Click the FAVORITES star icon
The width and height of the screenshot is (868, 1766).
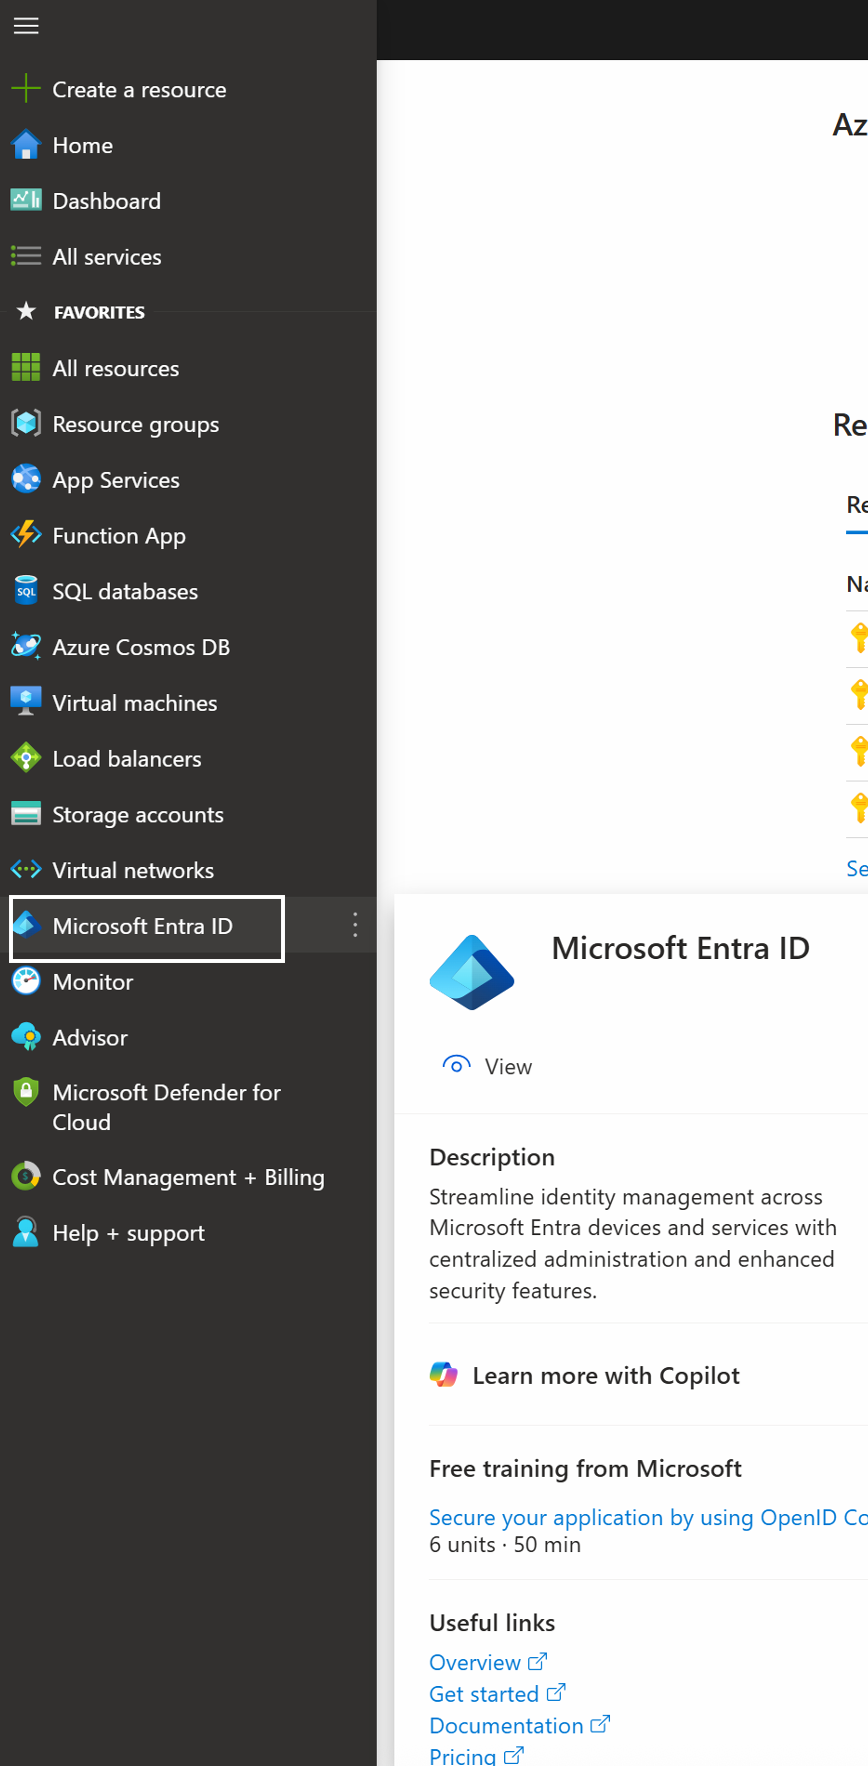tap(27, 311)
